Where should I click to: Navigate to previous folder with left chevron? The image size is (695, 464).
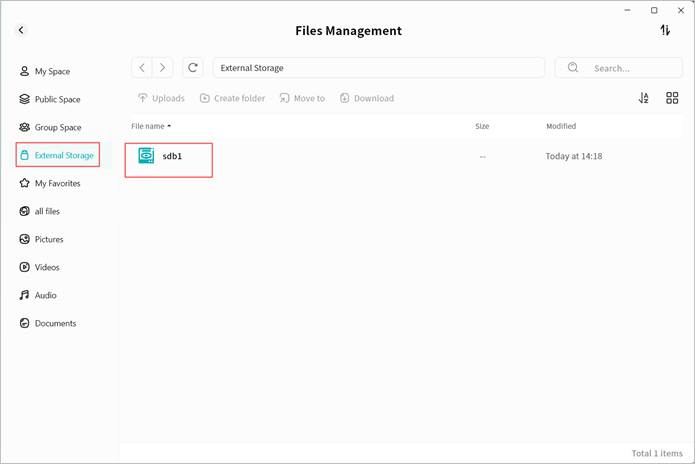(x=142, y=68)
